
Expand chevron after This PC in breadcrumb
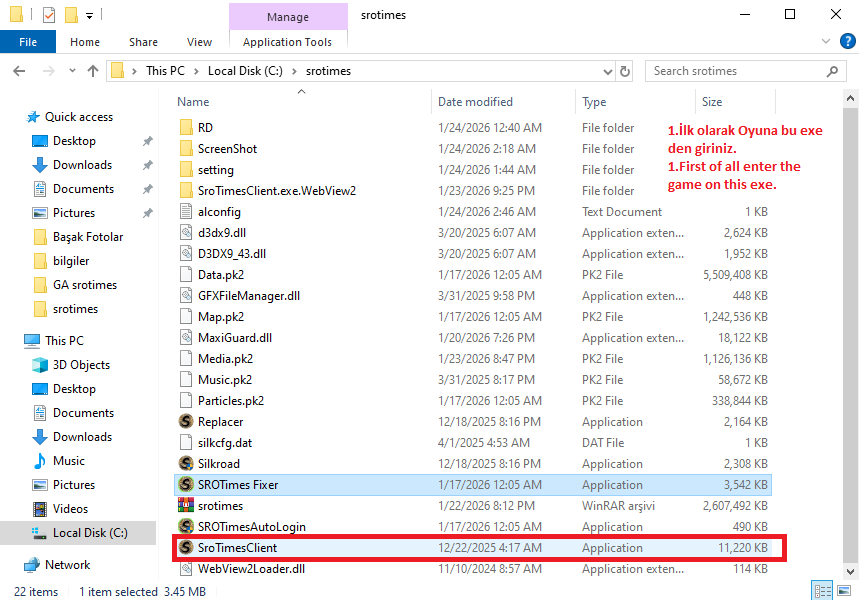196,71
